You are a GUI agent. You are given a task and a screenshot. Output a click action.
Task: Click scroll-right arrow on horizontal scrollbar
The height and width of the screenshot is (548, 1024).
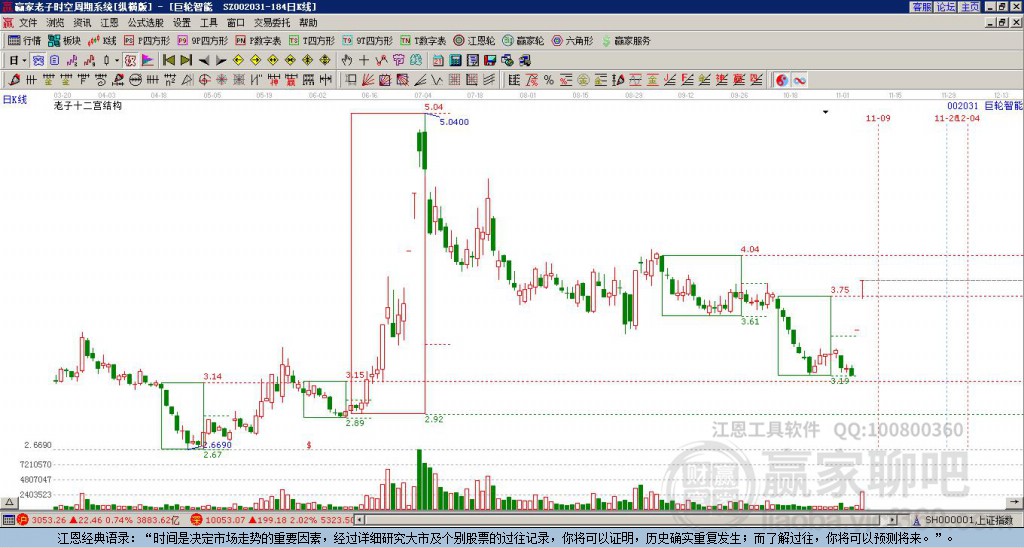pyautogui.click(x=893, y=520)
